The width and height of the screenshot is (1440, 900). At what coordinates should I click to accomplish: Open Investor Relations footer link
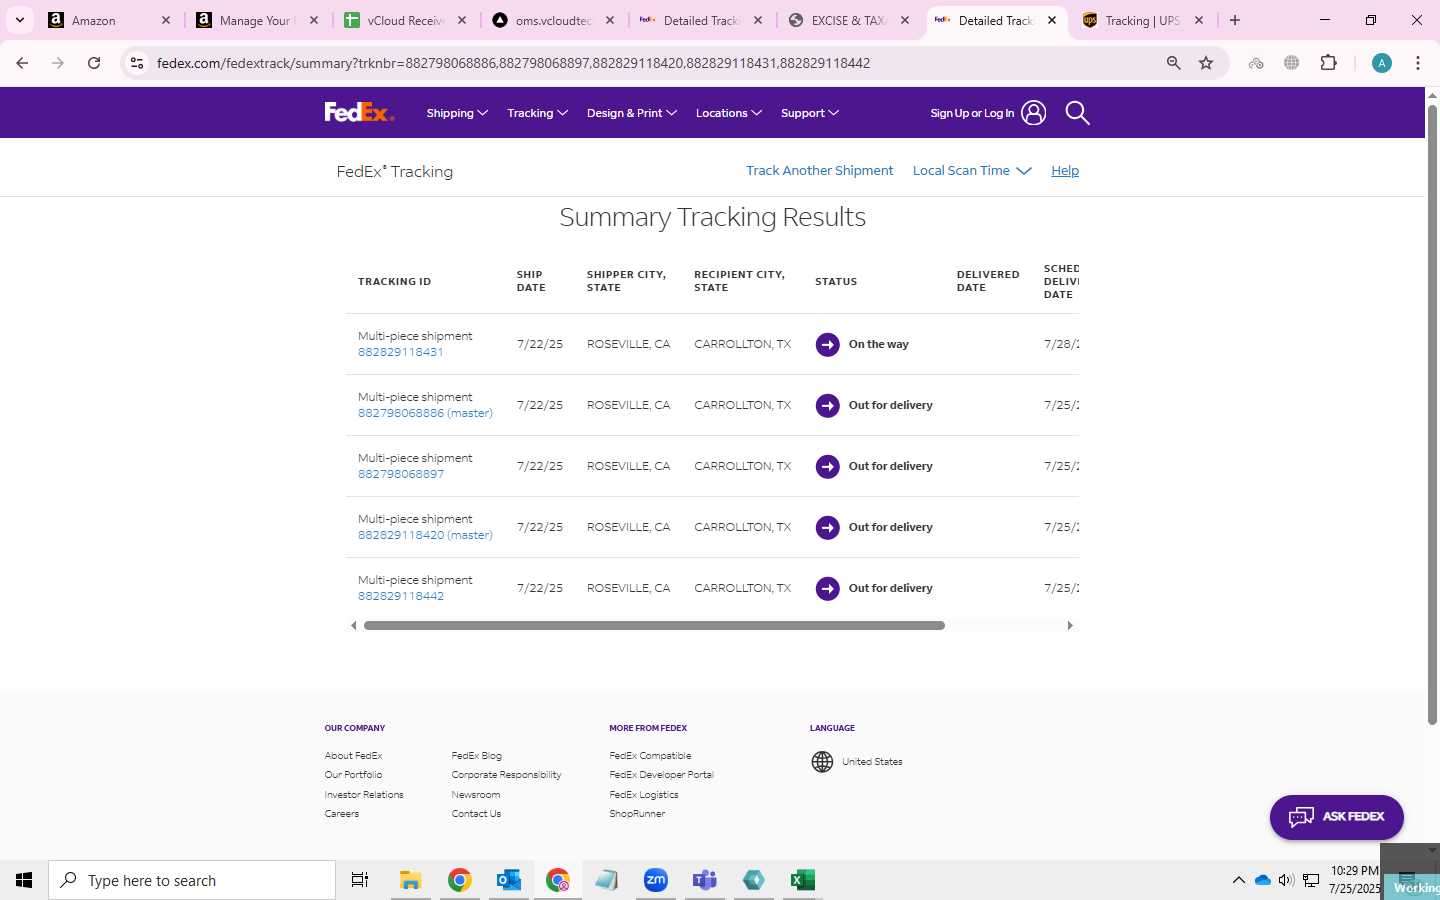click(364, 795)
